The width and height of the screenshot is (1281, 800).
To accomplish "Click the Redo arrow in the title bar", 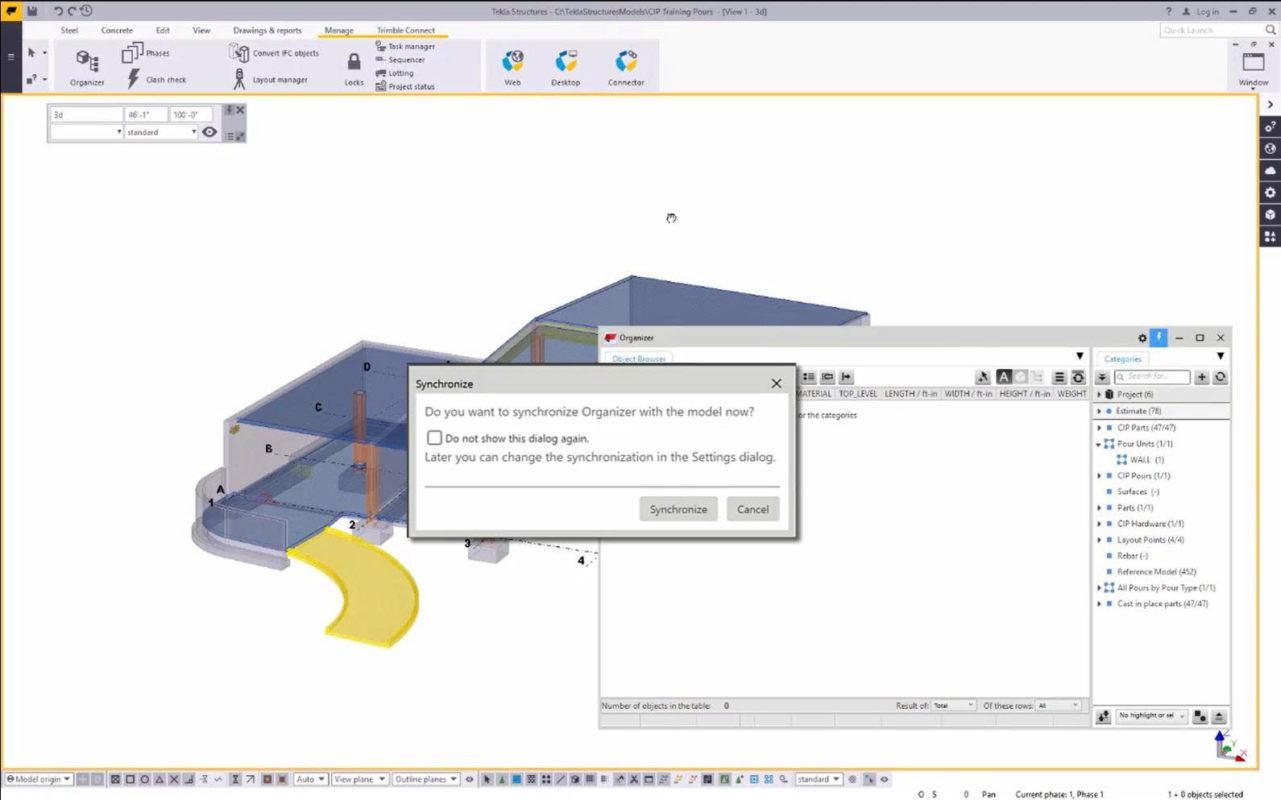I will pos(72,11).
